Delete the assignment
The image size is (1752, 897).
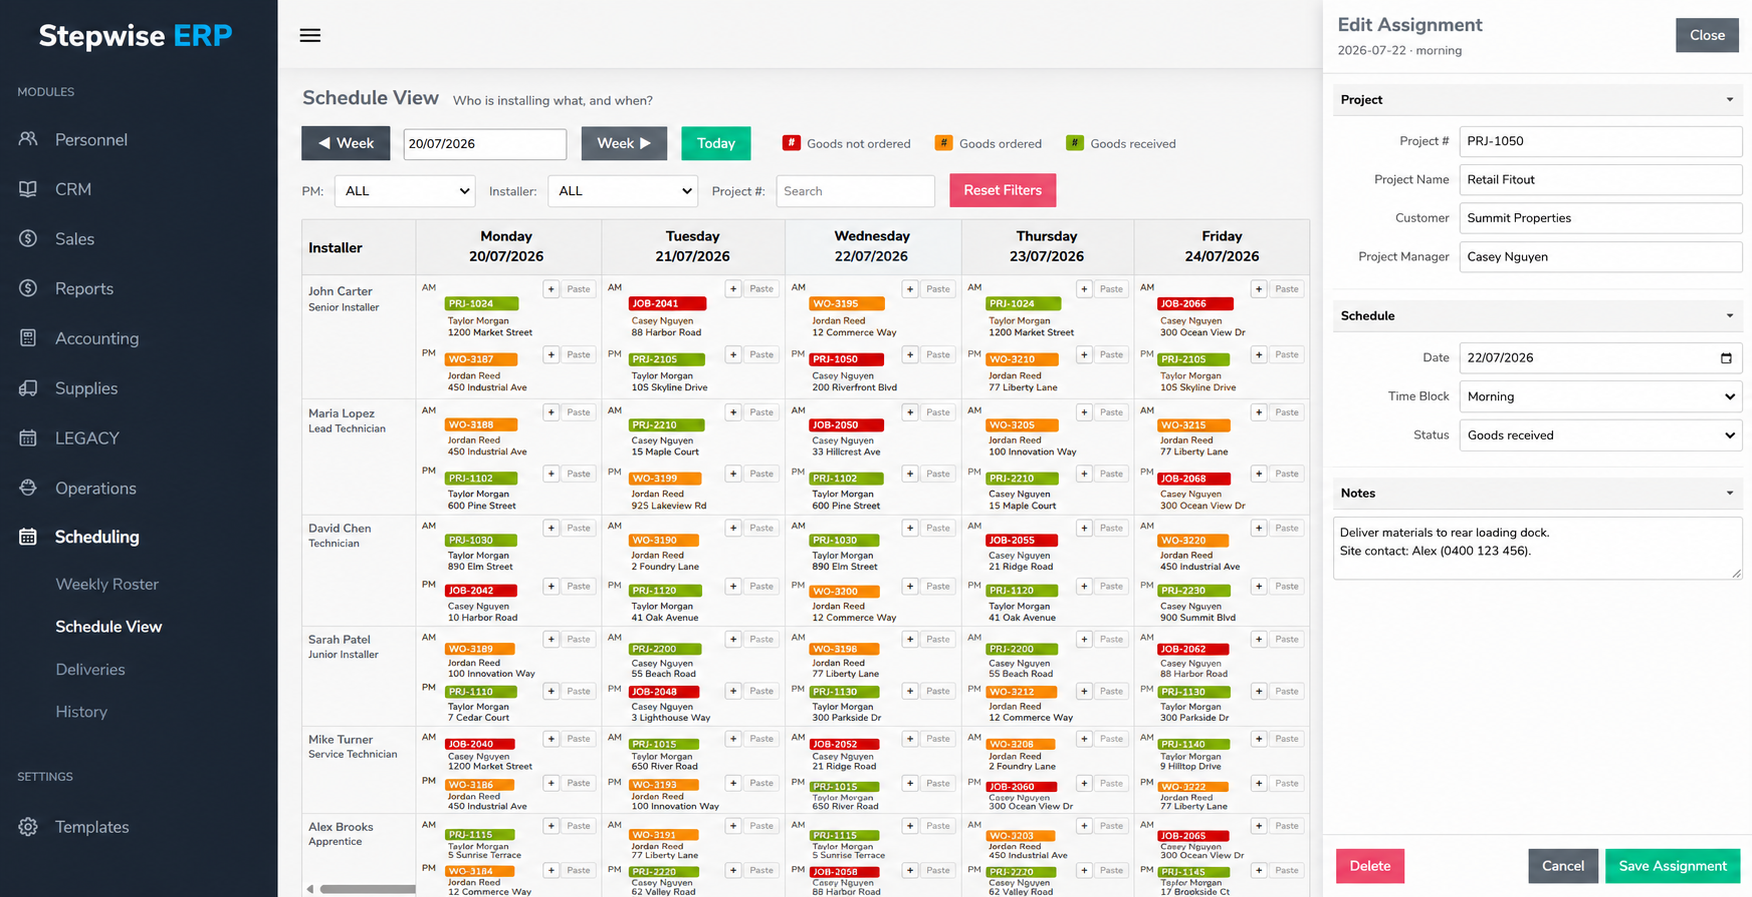click(x=1370, y=866)
